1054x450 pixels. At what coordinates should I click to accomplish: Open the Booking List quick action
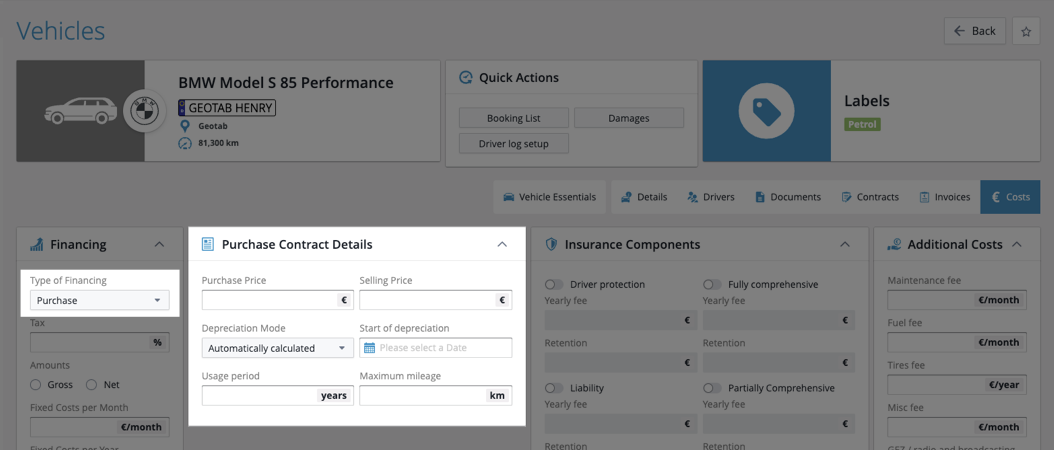[513, 118]
